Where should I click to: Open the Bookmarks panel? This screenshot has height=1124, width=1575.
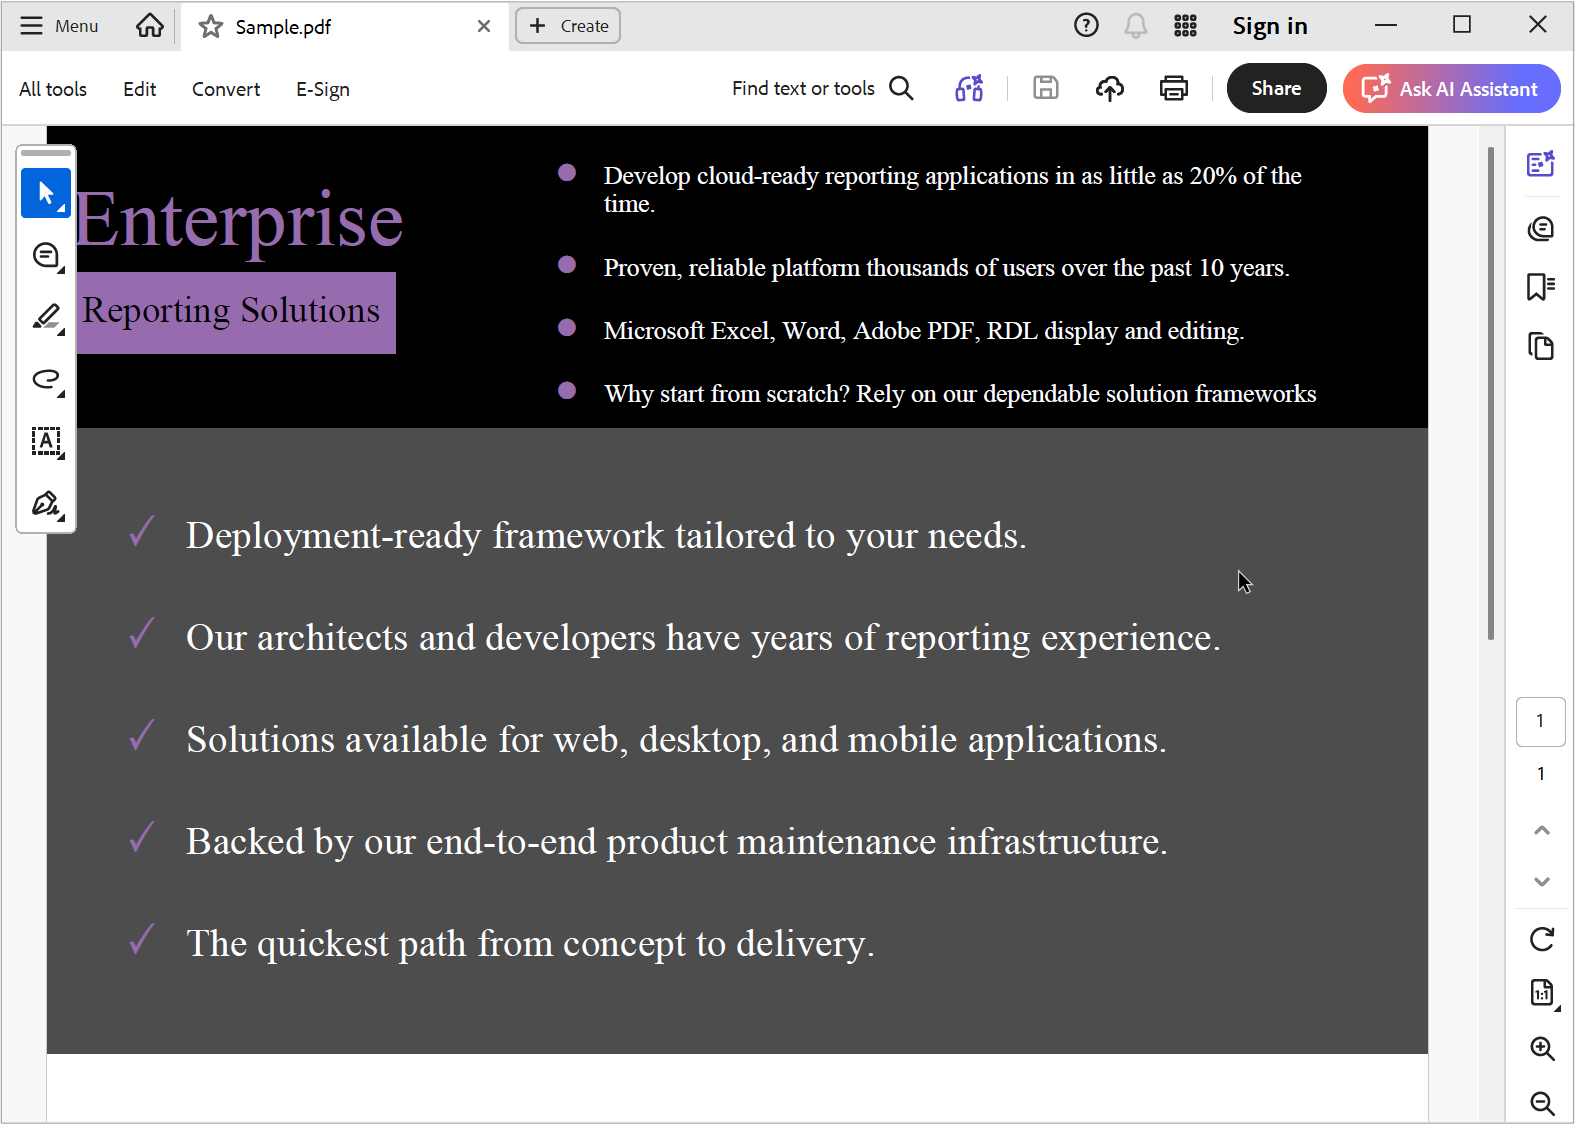[1541, 287]
